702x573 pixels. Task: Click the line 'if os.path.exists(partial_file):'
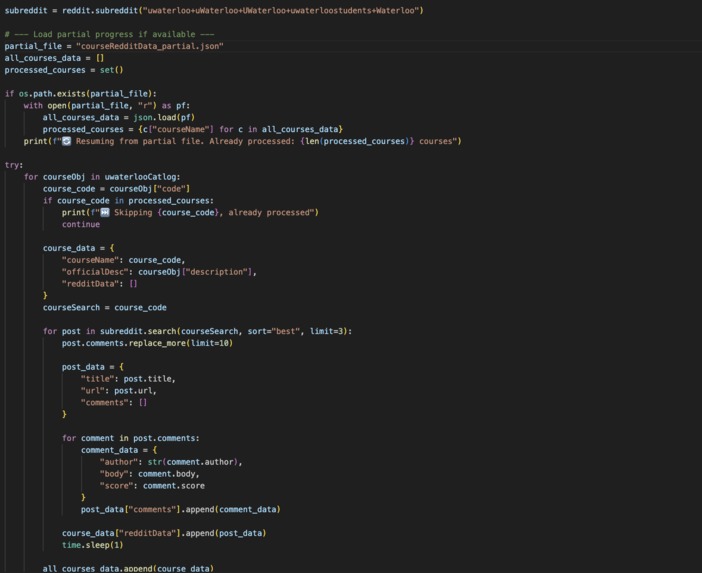coord(81,94)
